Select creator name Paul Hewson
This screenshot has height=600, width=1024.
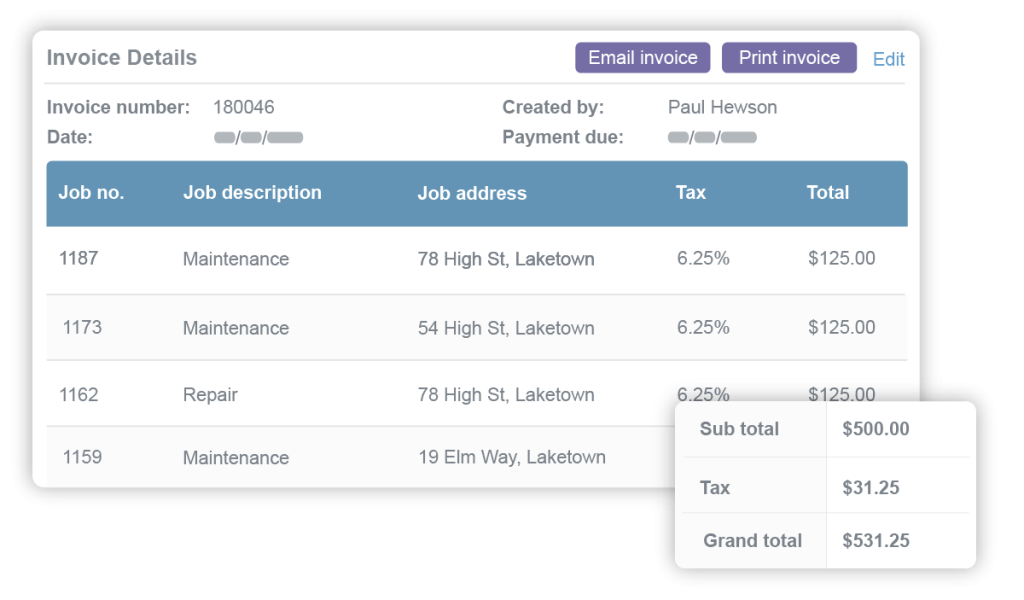click(x=721, y=107)
